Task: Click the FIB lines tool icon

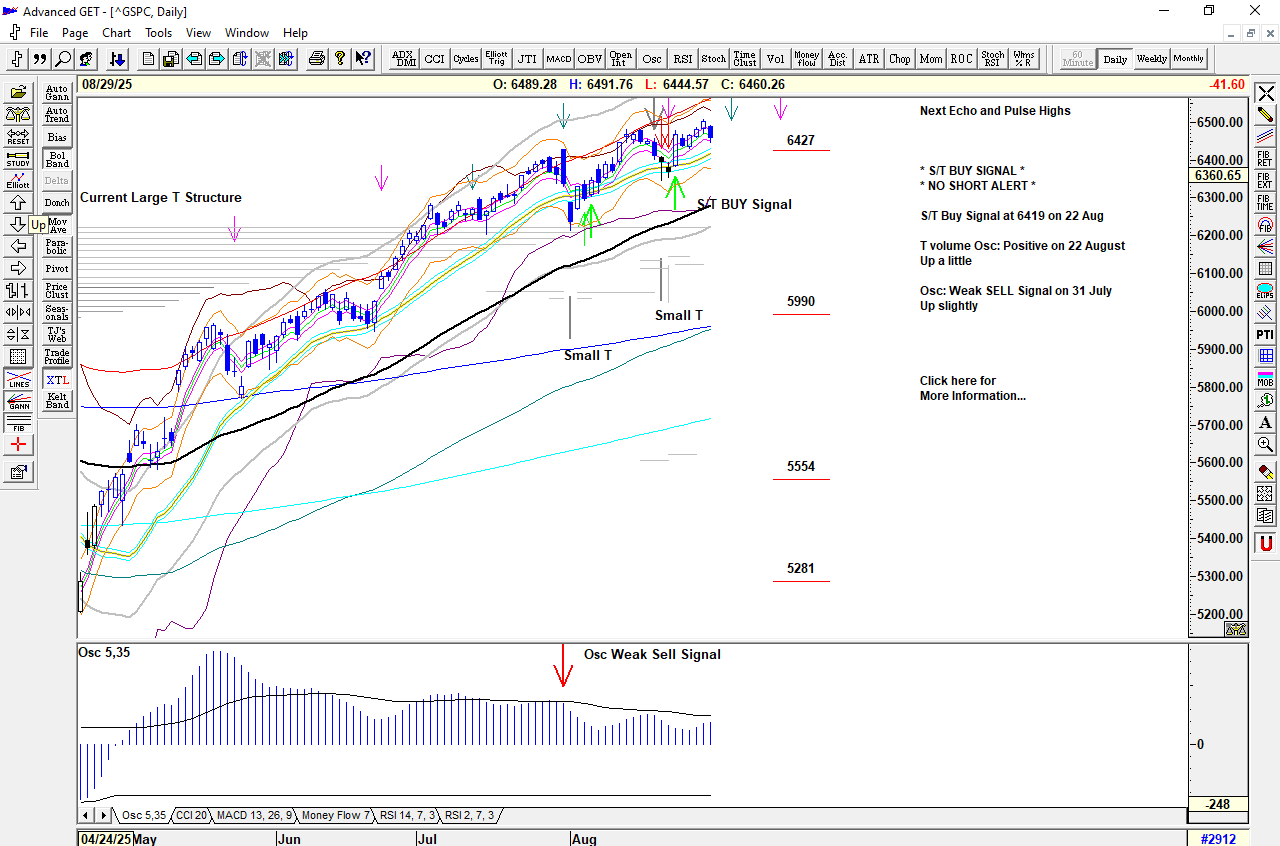Action: (18, 424)
